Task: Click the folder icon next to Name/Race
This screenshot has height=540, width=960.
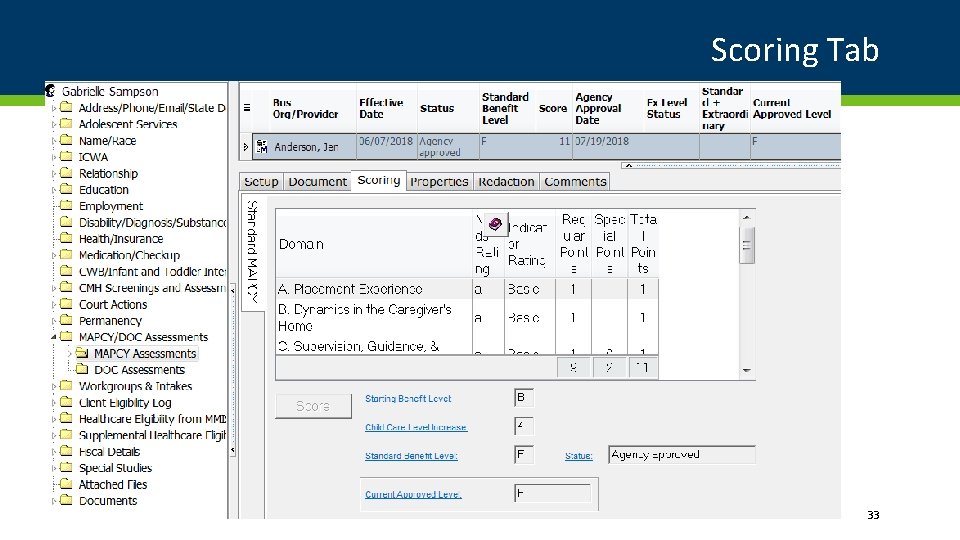Action: tap(66, 140)
